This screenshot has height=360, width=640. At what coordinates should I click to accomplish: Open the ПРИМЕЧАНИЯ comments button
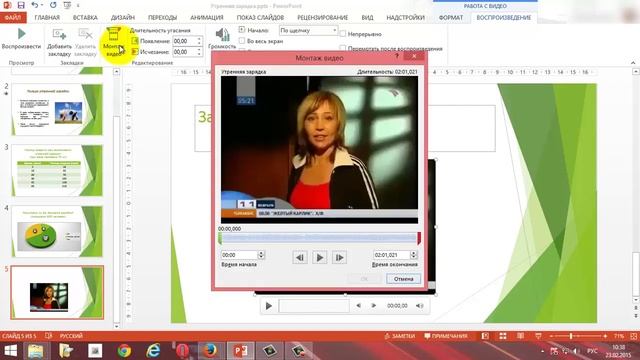[446, 336]
